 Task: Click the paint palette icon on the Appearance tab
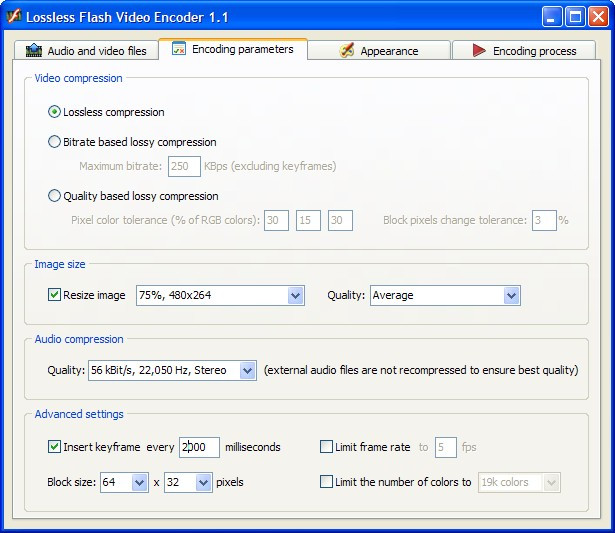point(347,50)
